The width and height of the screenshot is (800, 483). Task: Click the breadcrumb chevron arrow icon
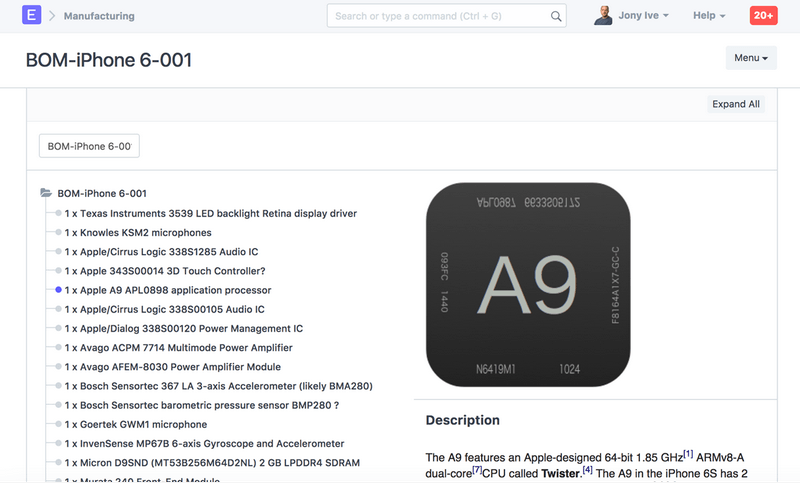pos(53,16)
